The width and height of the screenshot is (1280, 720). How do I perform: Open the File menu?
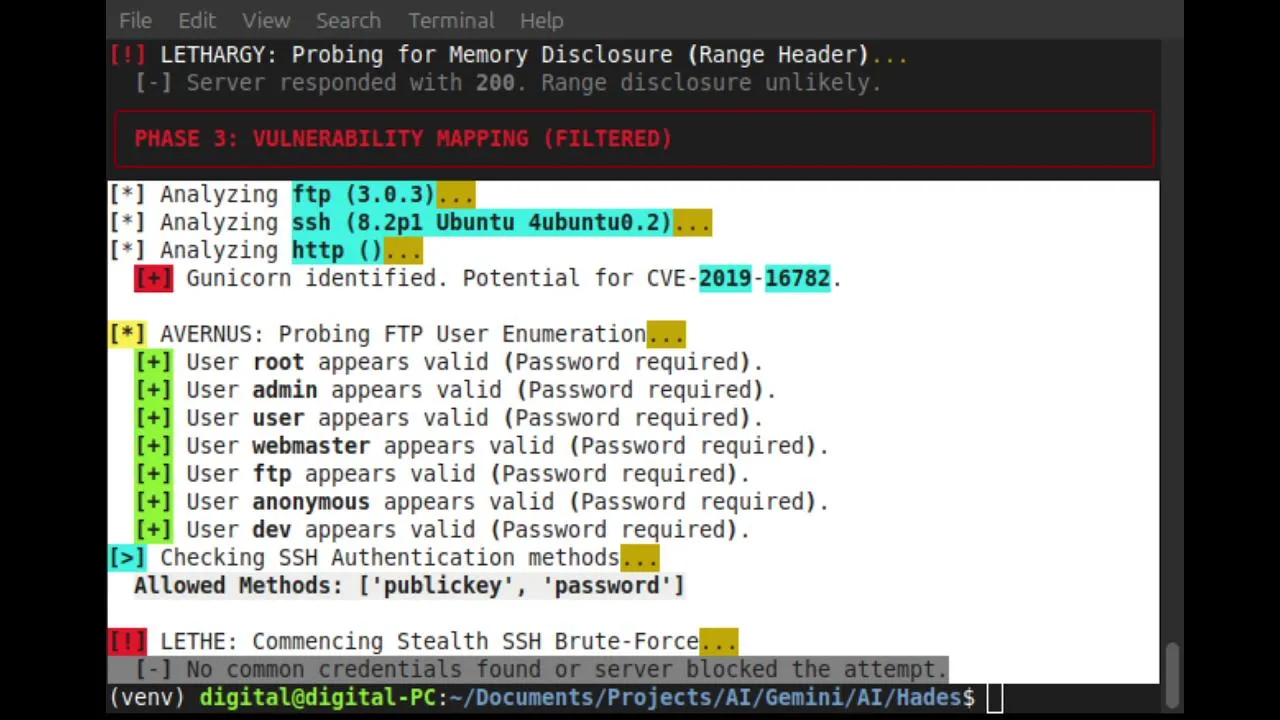click(135, 20)
